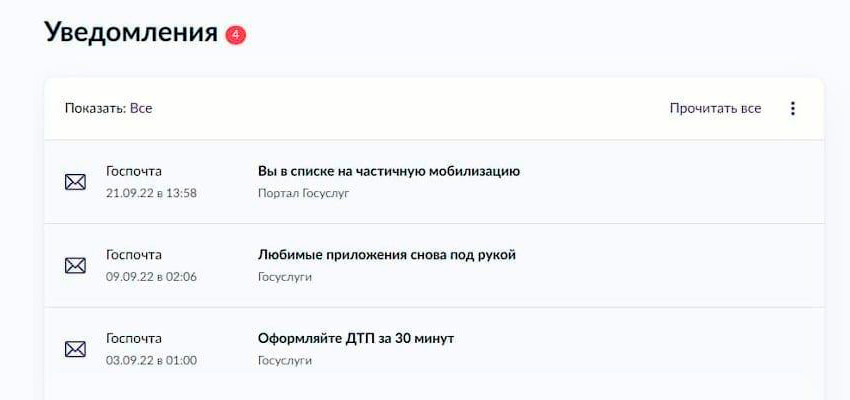
Task: Click the envelope icon for the 09.09.22 message
Action: coord(75,265)
